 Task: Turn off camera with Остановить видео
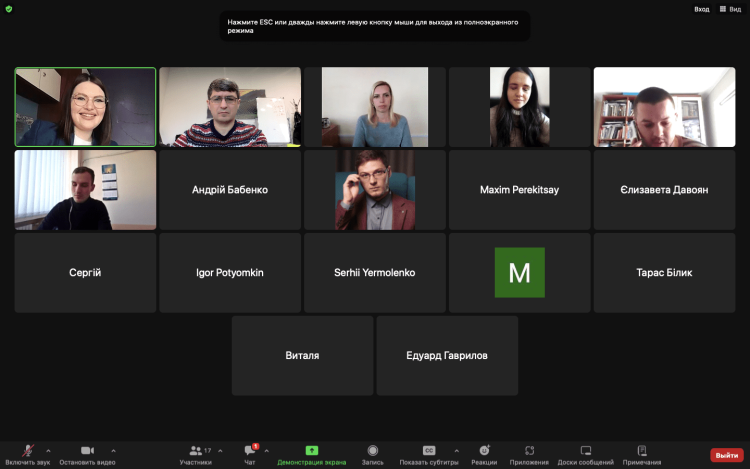click(x=87, y=455)
